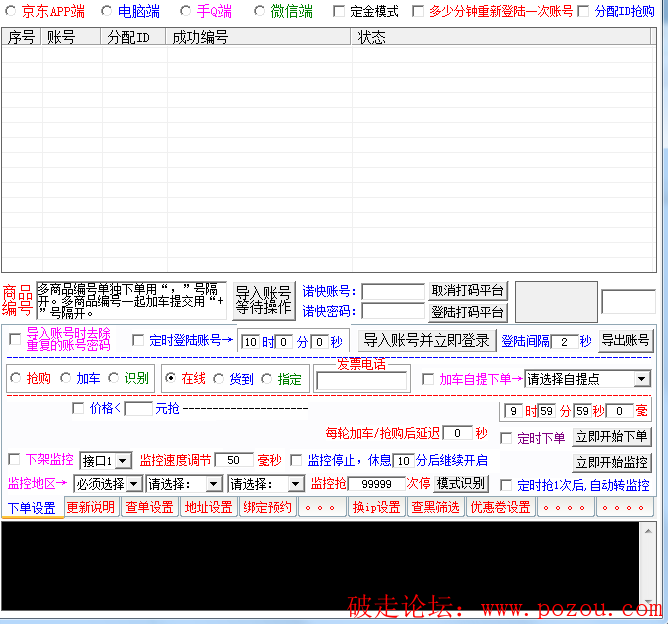Tick 定时抢1次后,自动转监控 checkbox
This screenshot has width=668, height=624.
(506, 485)
